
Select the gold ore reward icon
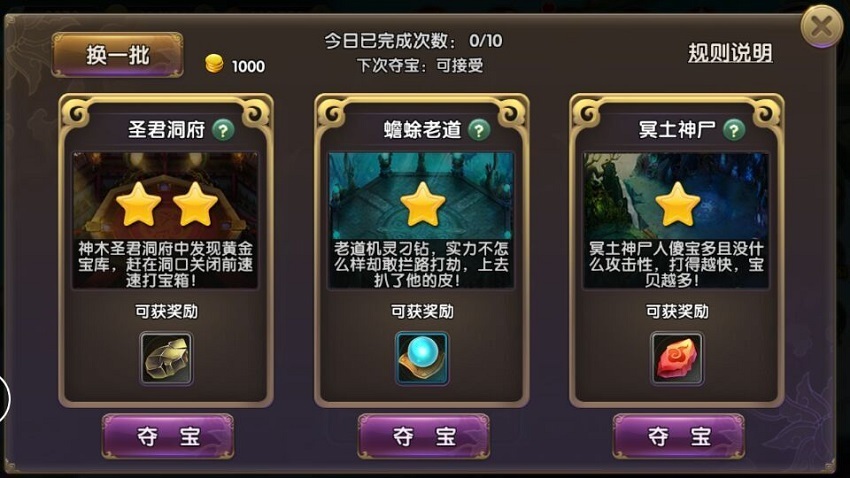pyautogui.click(x=166, y=359)
